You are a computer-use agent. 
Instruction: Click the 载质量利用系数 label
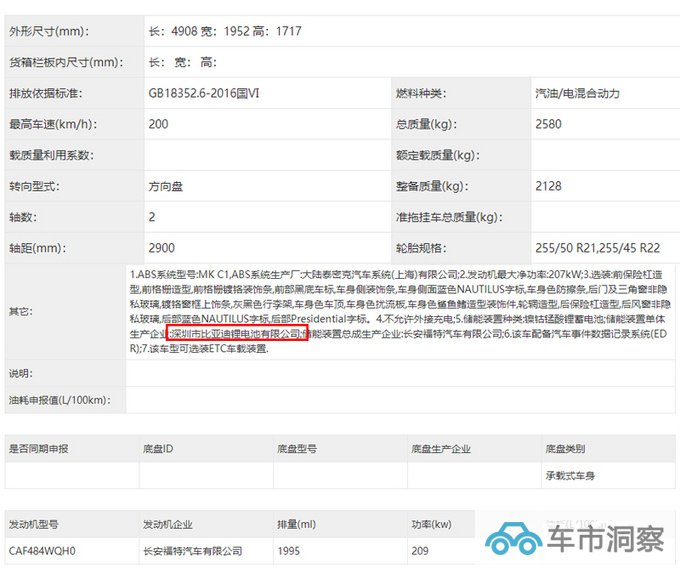coord(51,155)
